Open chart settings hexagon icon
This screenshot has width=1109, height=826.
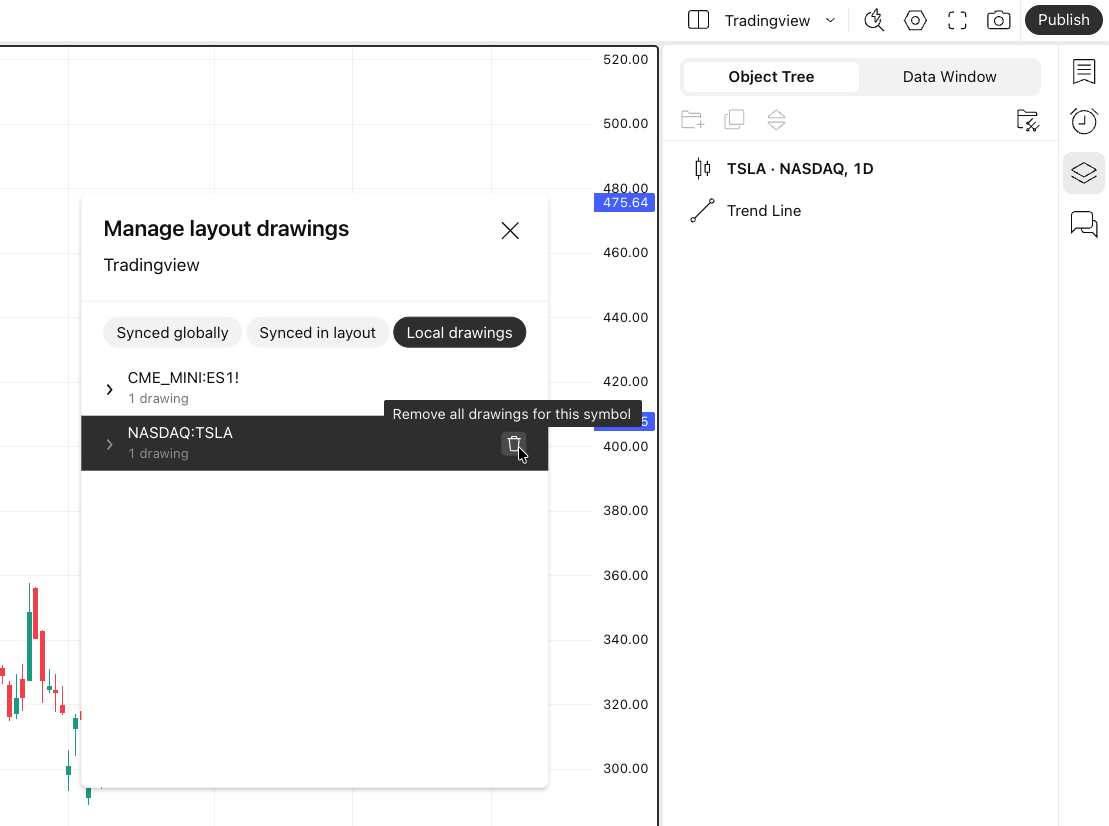(x=915, y=20)
